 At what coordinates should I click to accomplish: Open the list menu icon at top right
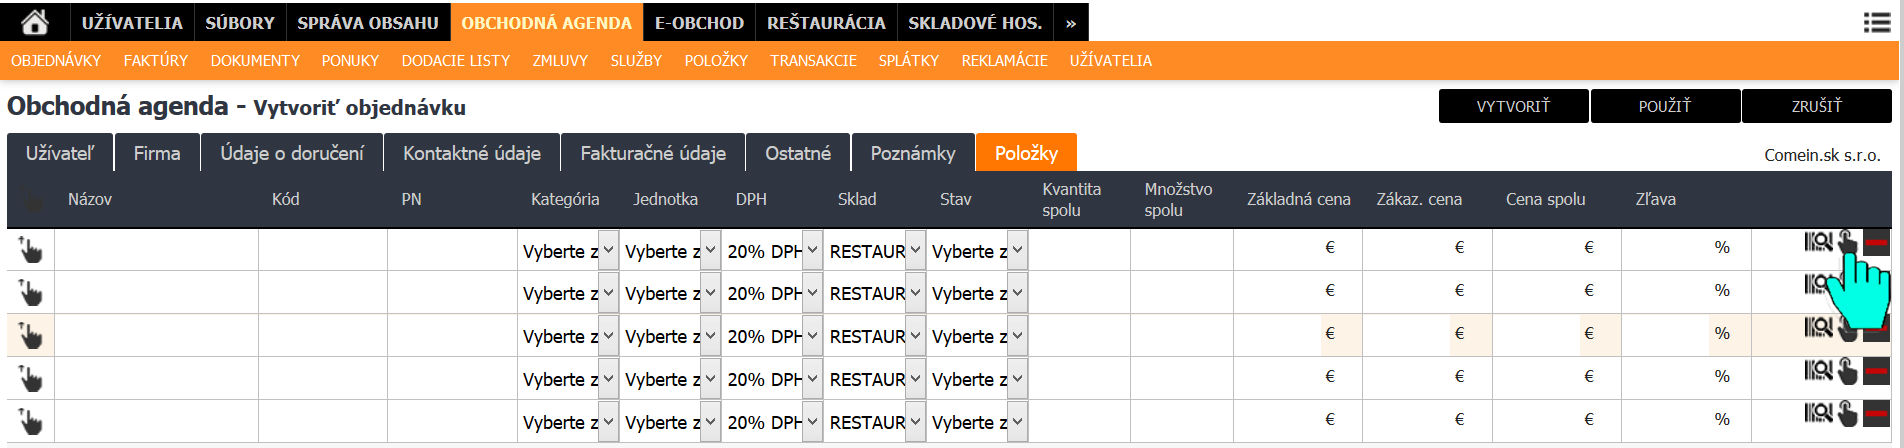click(x=1877, y=22)
